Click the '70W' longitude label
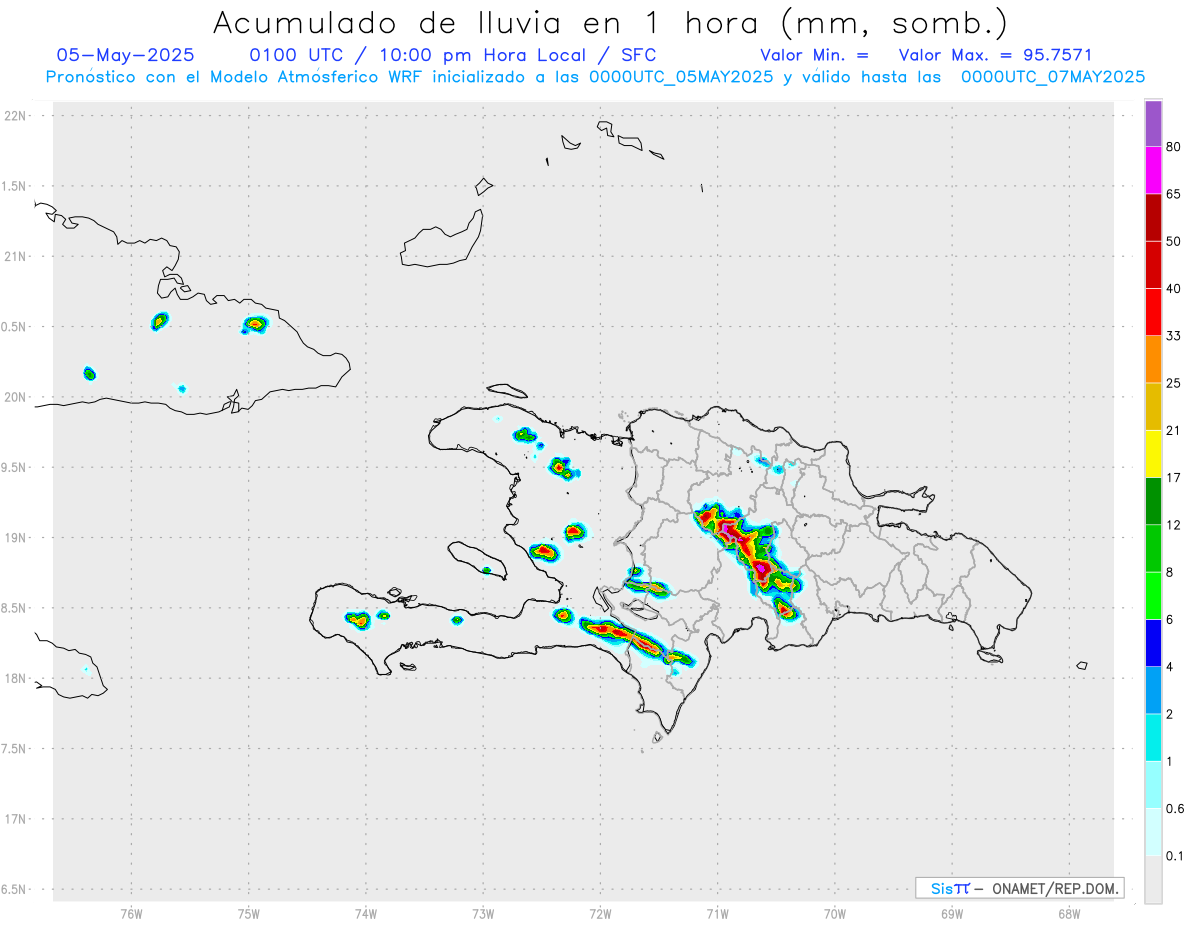This screenshot has width=1200, height=927. coord(835,913)
